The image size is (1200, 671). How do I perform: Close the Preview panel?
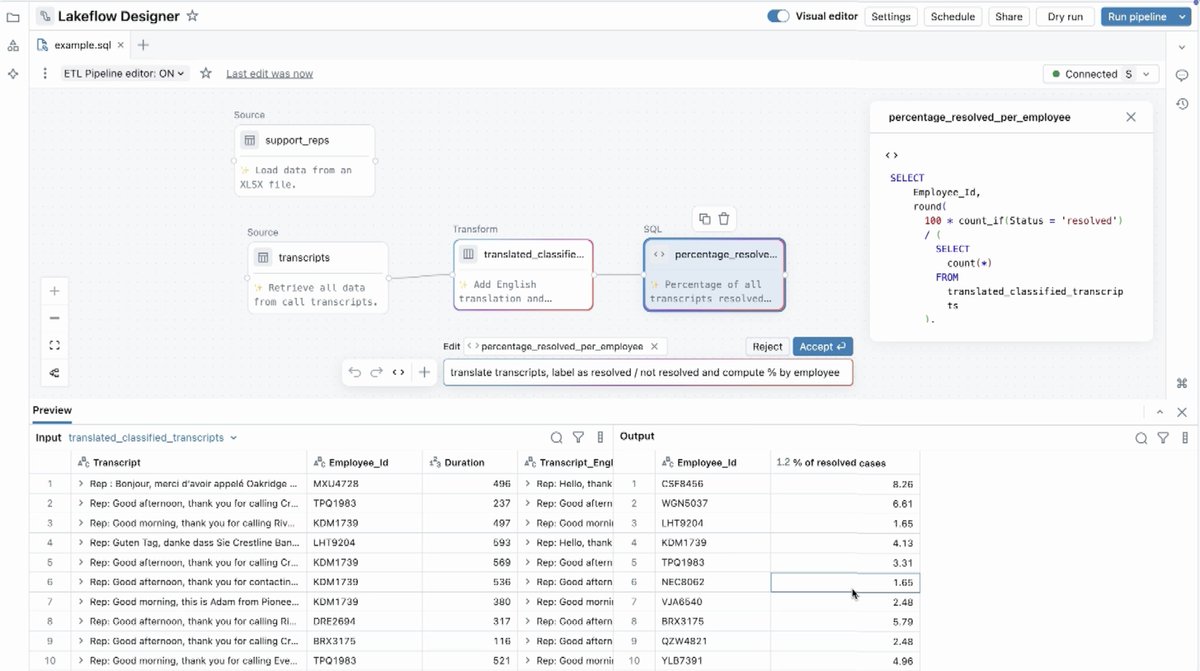pos(1182,412)
